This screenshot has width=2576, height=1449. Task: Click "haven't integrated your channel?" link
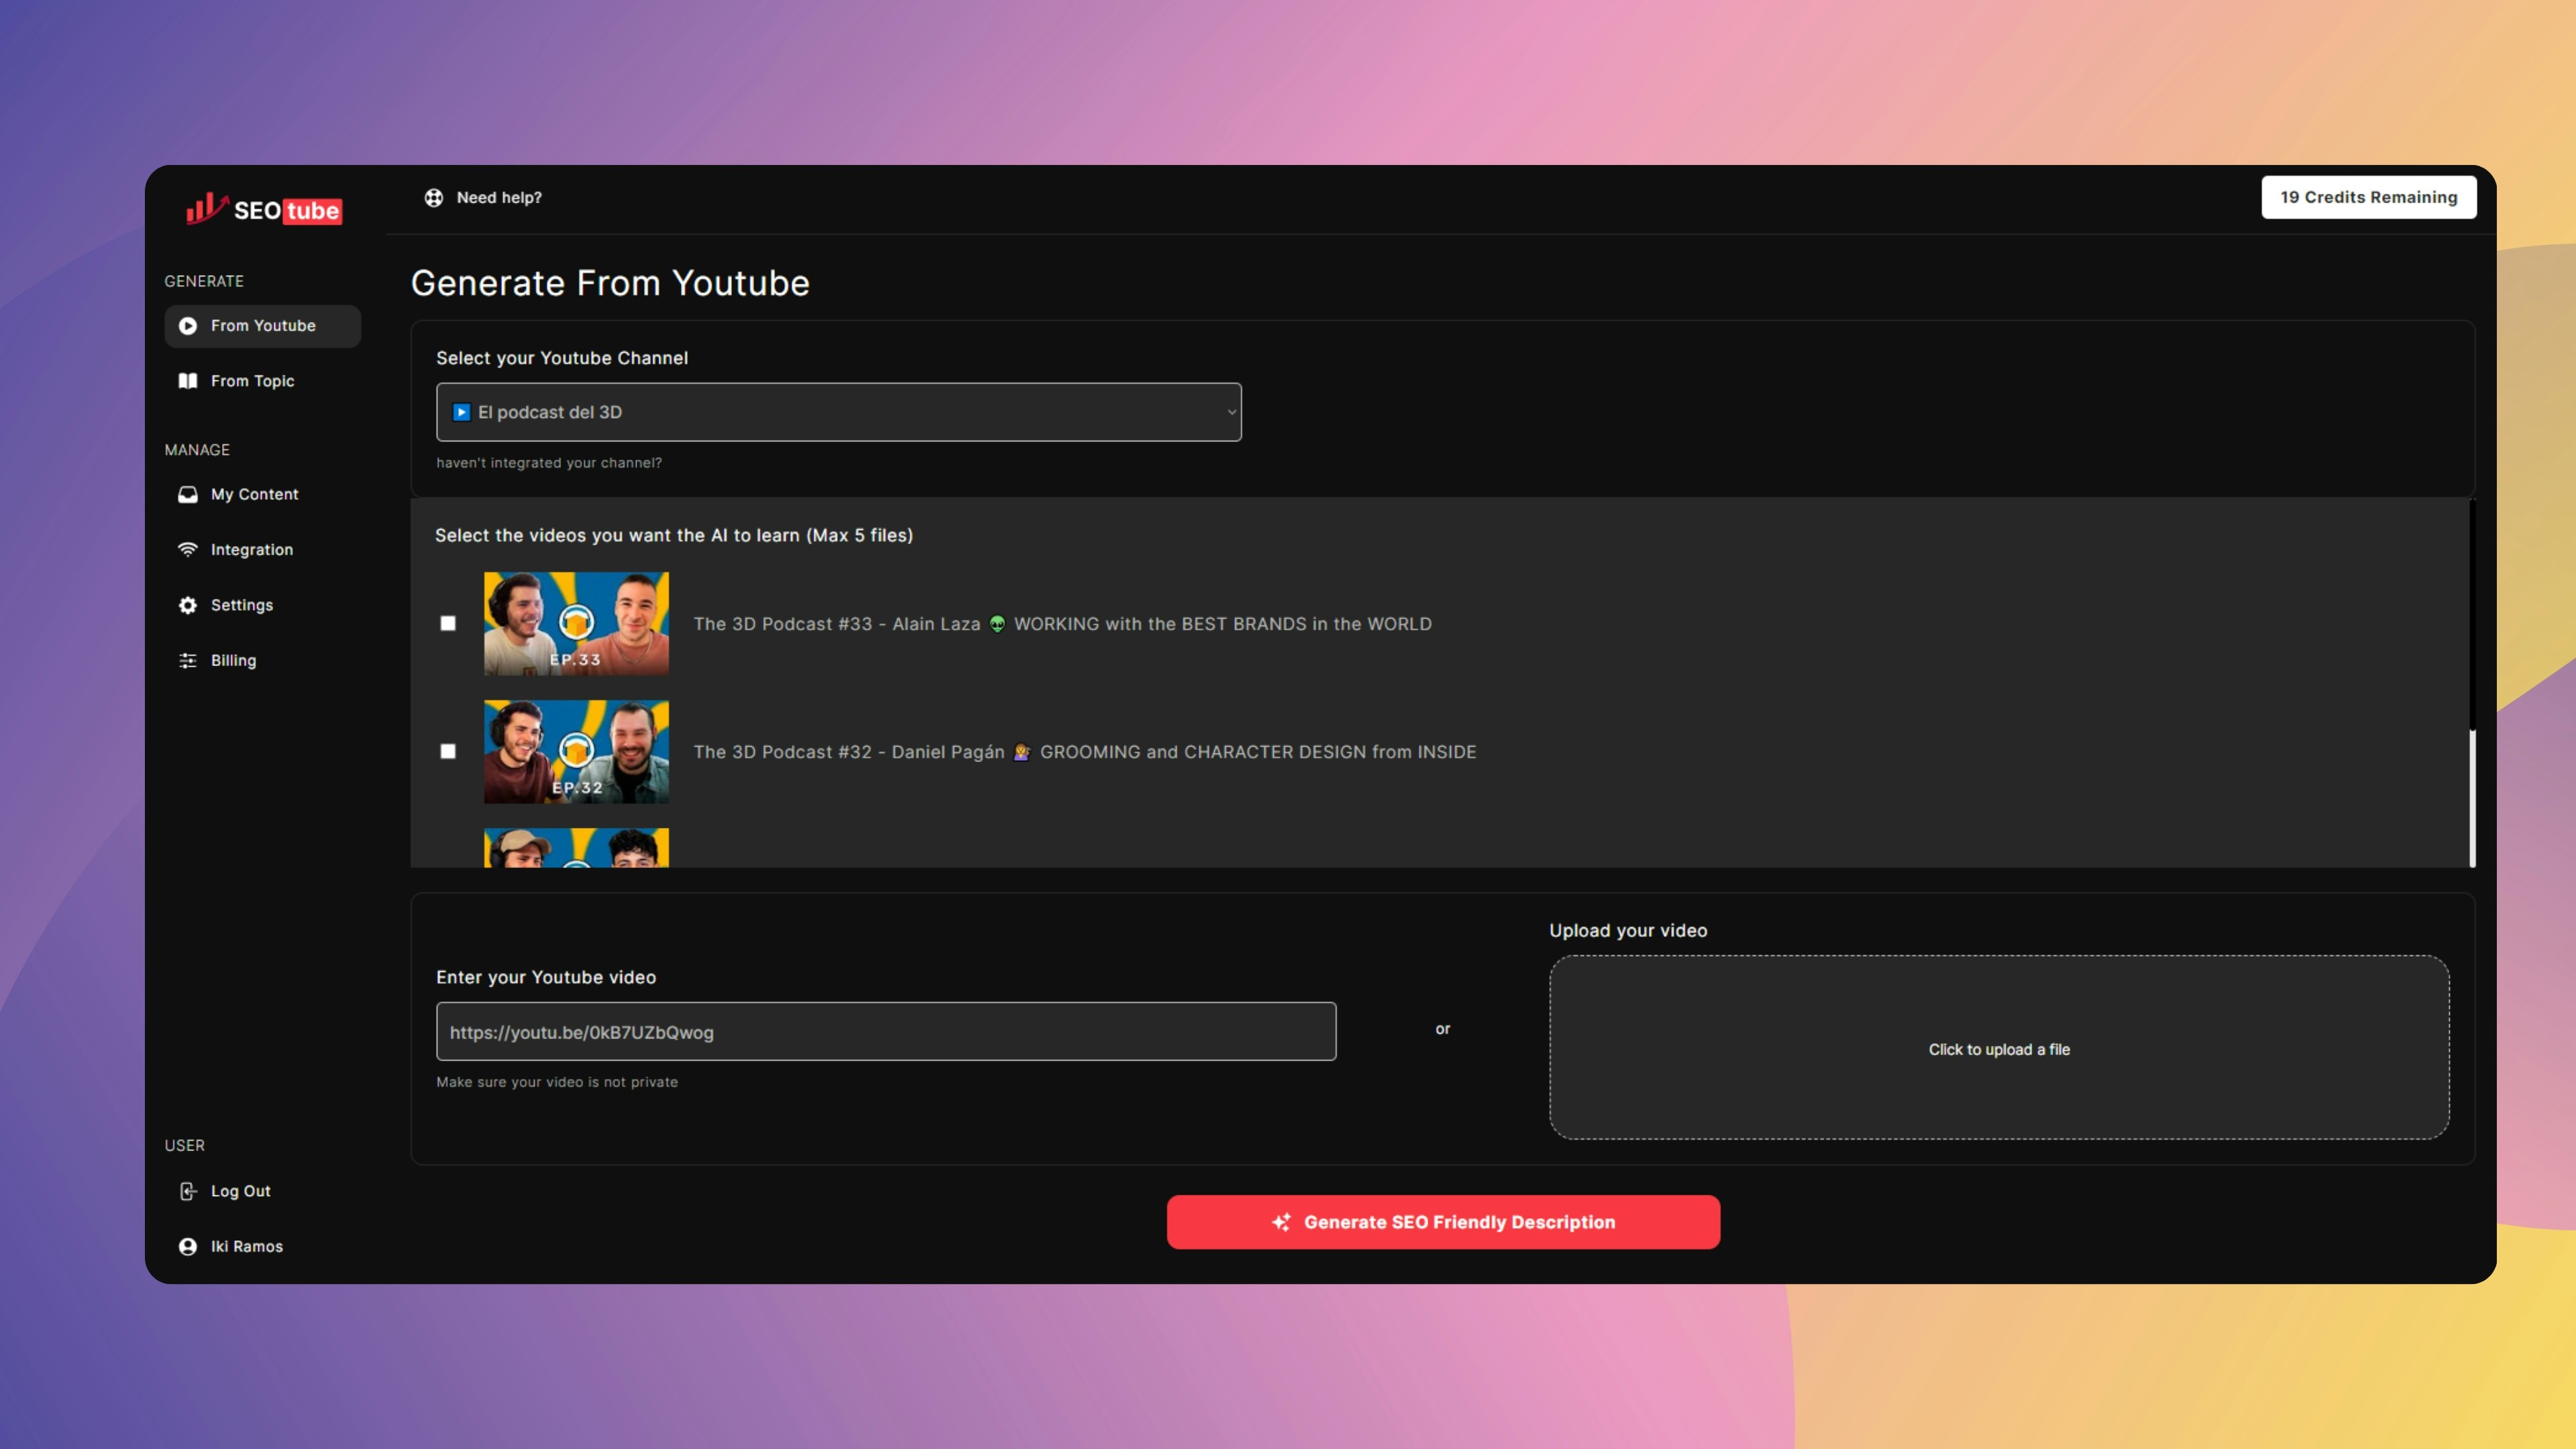549,463
